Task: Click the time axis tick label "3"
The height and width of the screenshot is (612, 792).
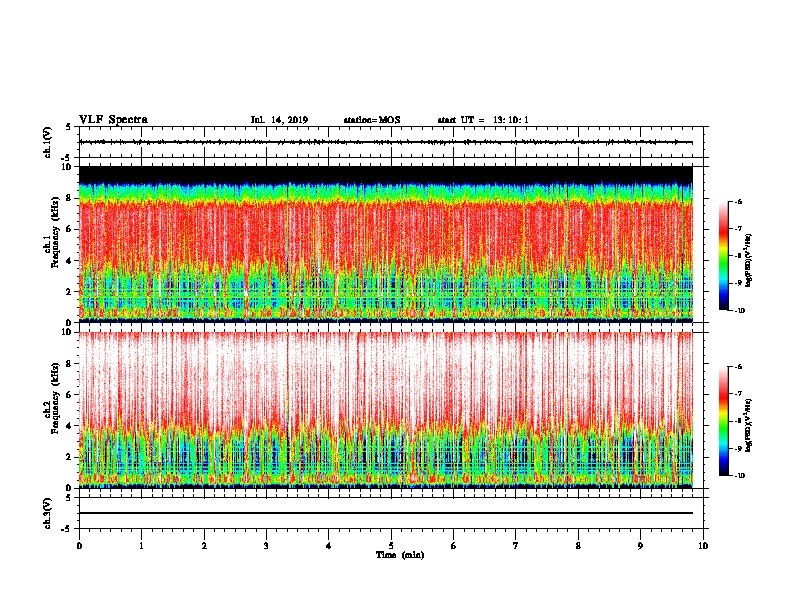Action: tap(266, 546)
